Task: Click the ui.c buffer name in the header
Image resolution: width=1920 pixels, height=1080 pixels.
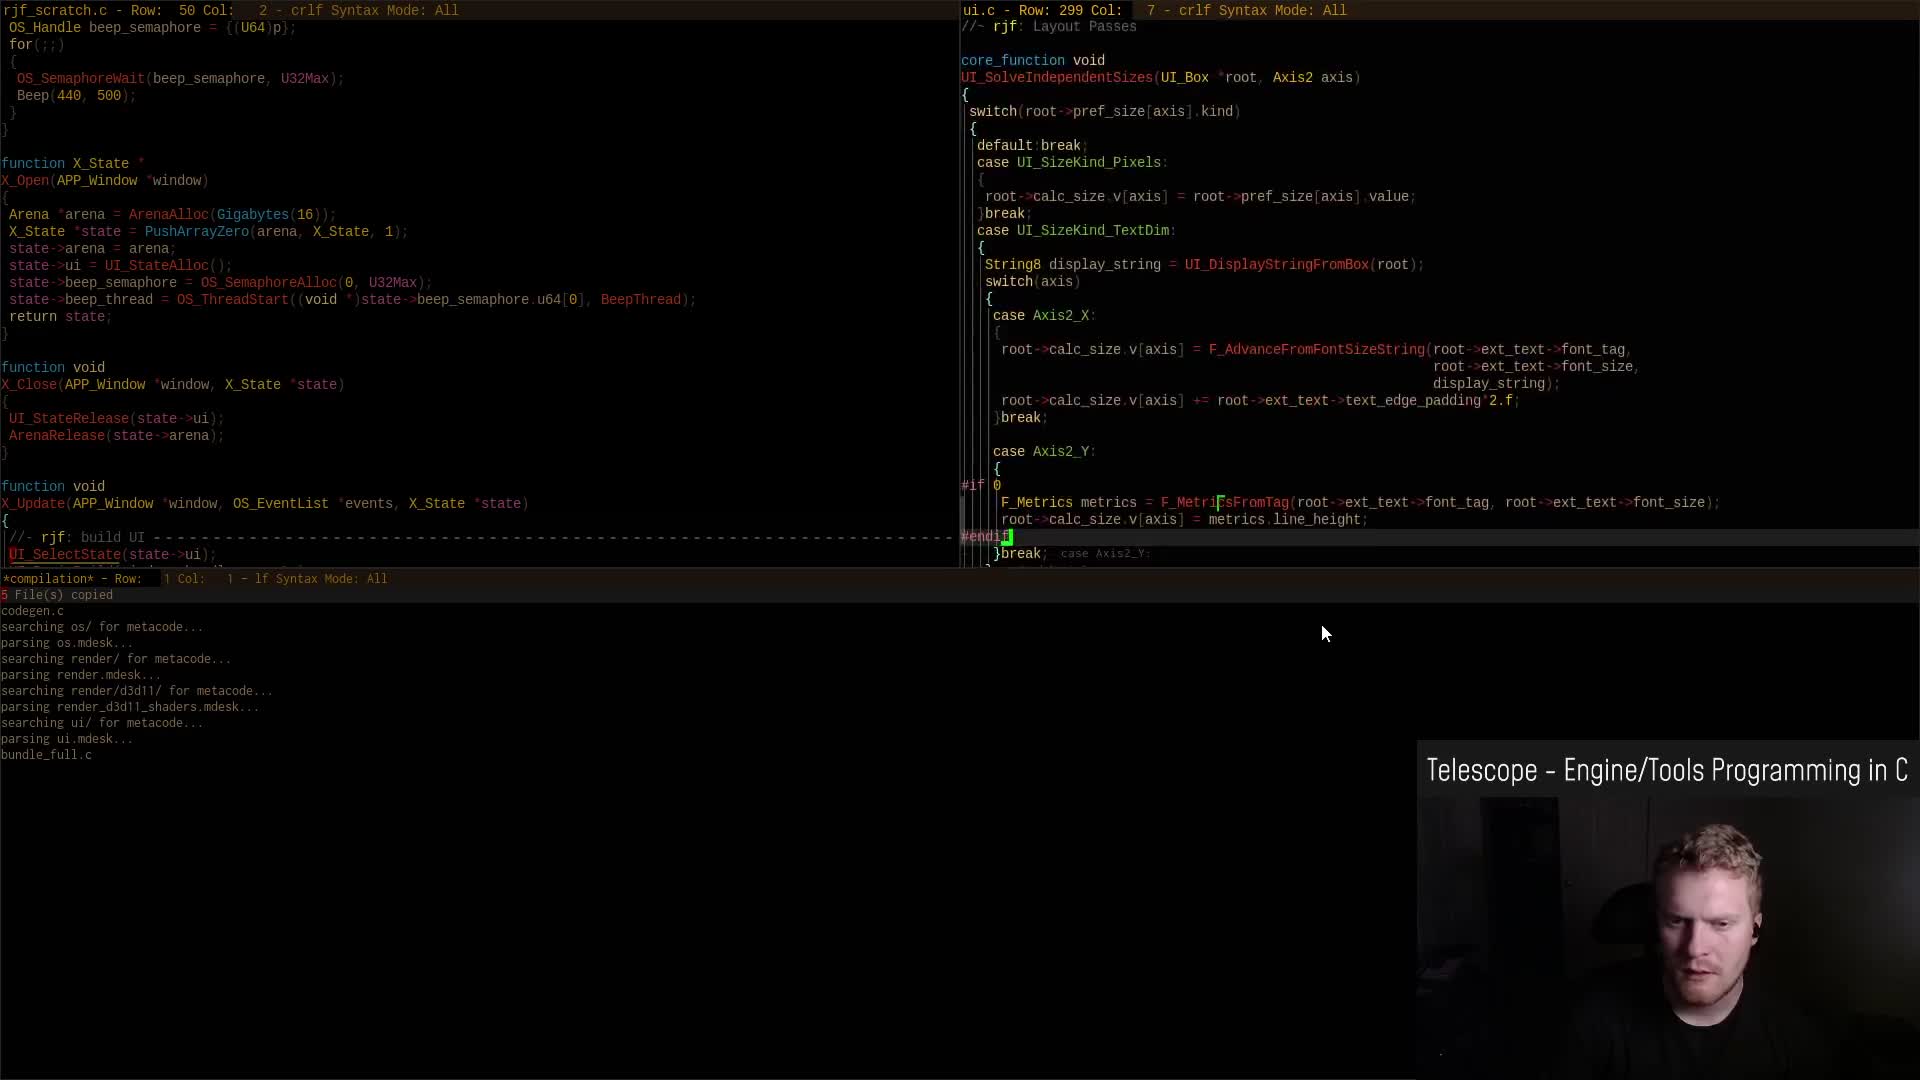Action: pyautogui.click(x=979, y=10)
